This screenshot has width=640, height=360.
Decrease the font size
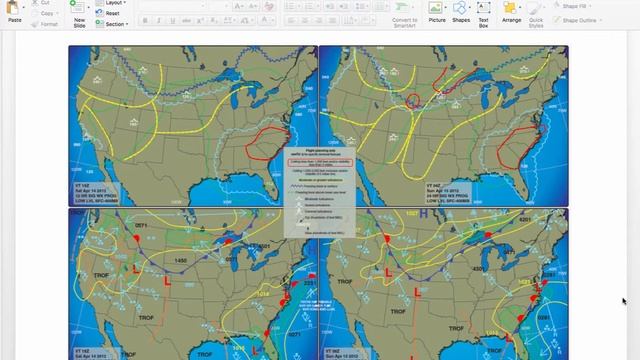[x=253, y=6]
